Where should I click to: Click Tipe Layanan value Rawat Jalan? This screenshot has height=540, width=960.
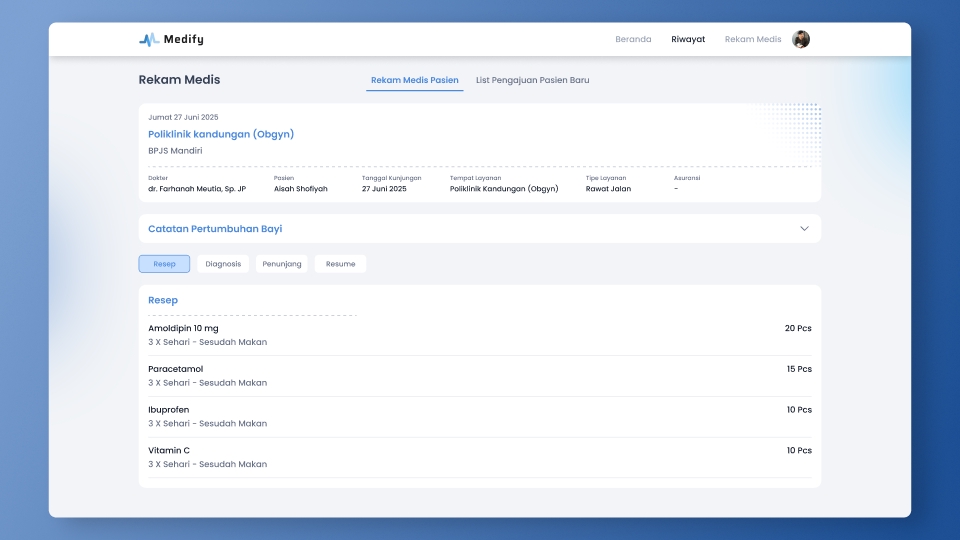pyautogui.click(x=608, y=189)
